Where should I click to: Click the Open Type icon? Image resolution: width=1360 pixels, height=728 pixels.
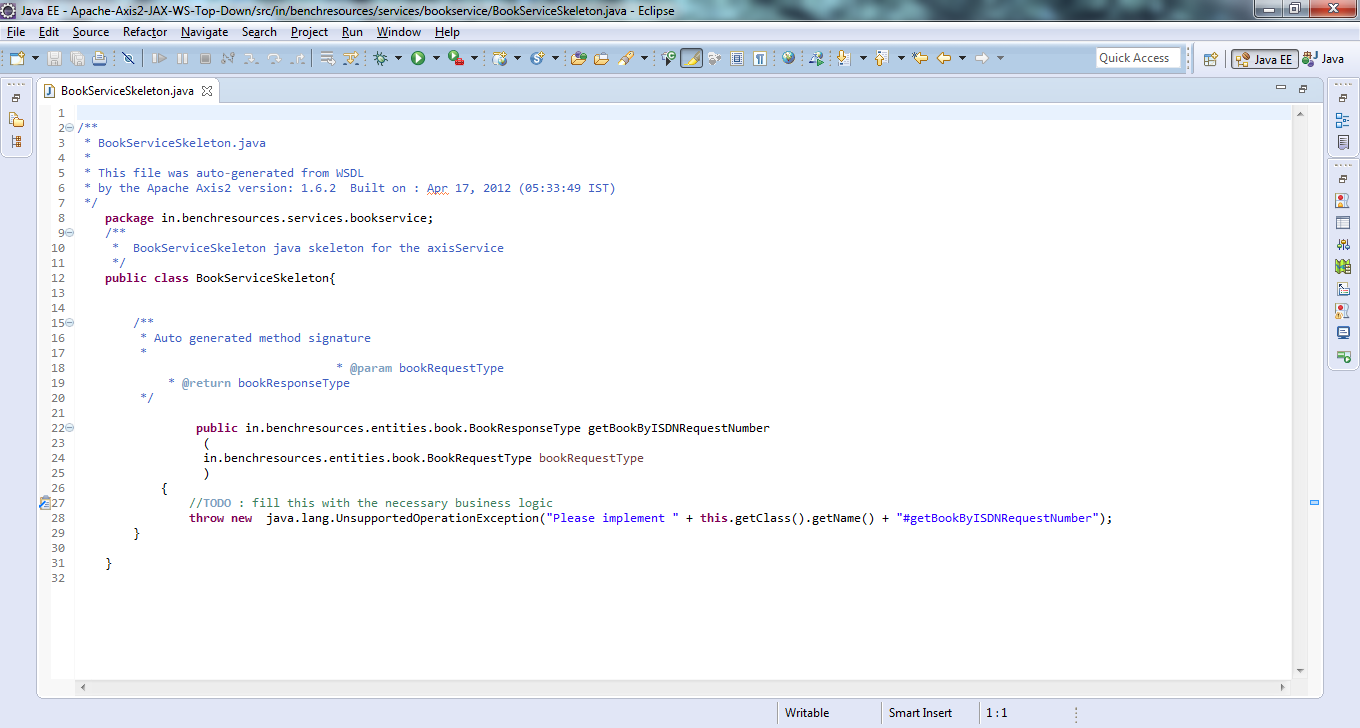pos(578,58)
